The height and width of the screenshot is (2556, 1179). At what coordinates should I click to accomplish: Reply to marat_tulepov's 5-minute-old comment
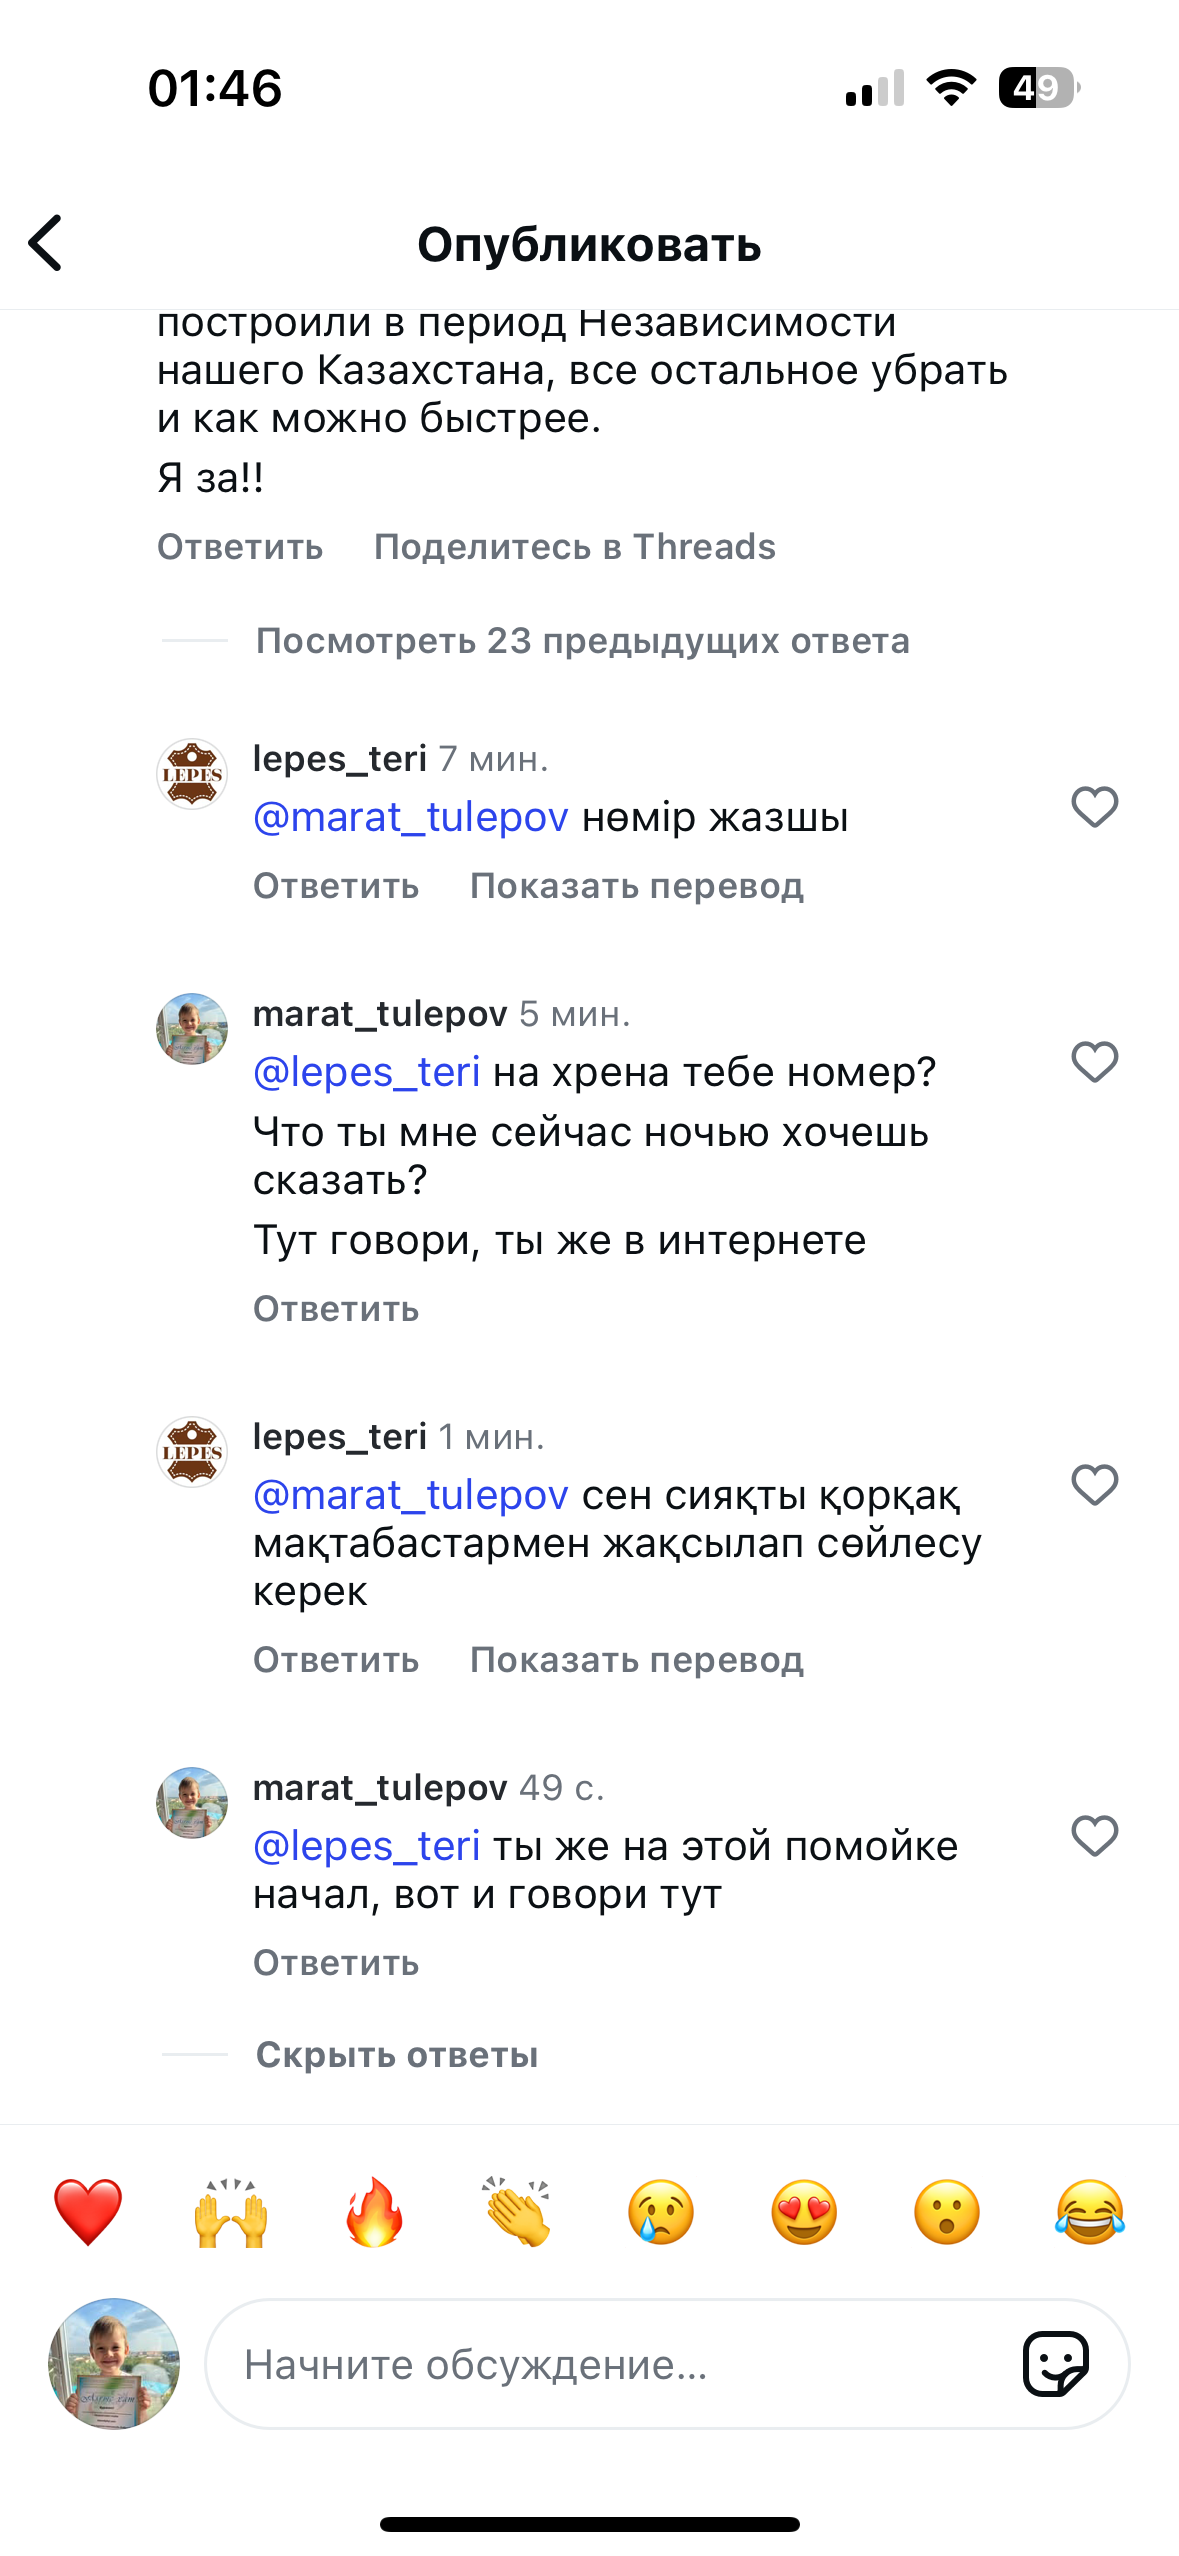336,1309
